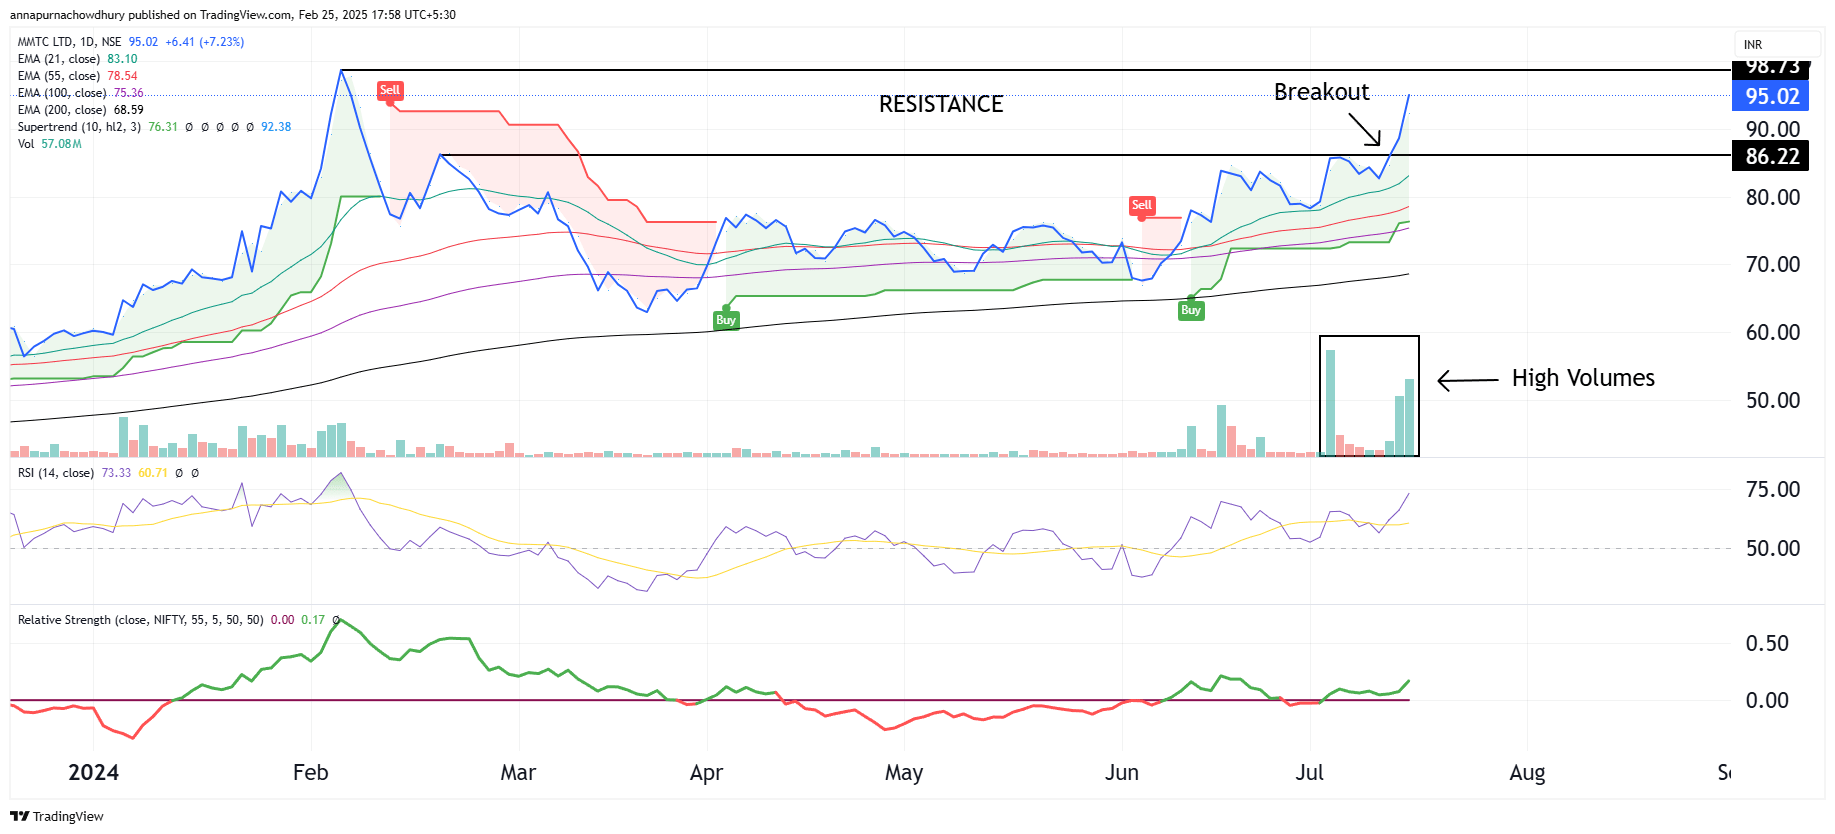
Task: Click the High Volumes text annotation
Action: [1582, 378]
